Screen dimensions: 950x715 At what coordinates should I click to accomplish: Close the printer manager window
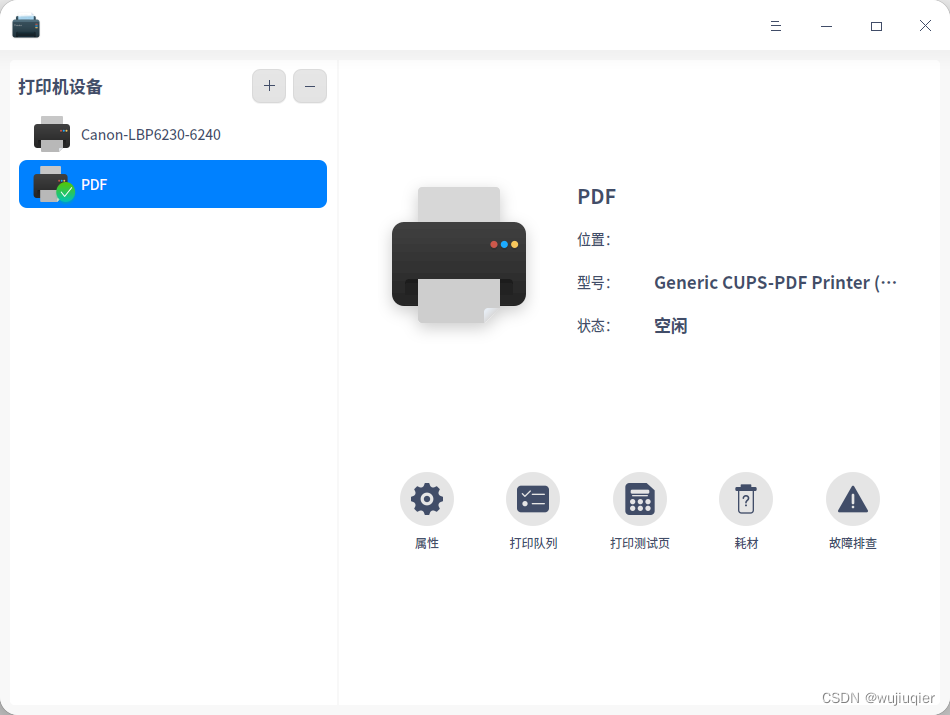click(x=925, y=25)
